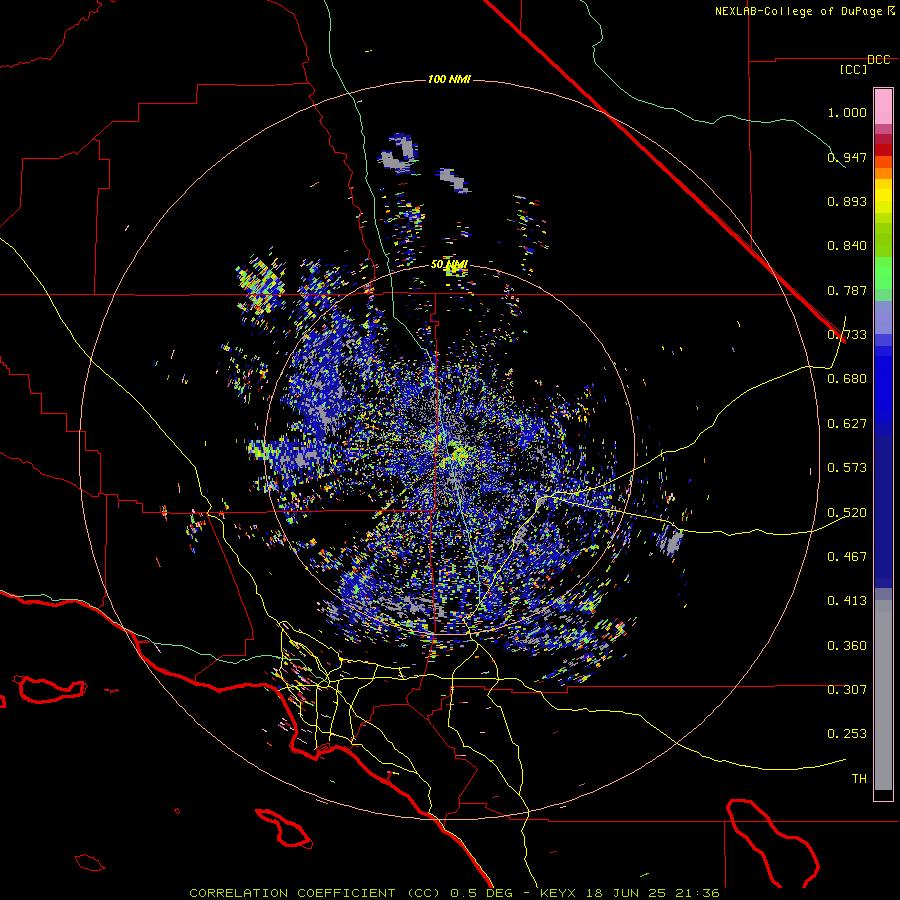Click the 0.733 value on the color scale
Viewport: 900px width, 900px height.
[847, 335]
